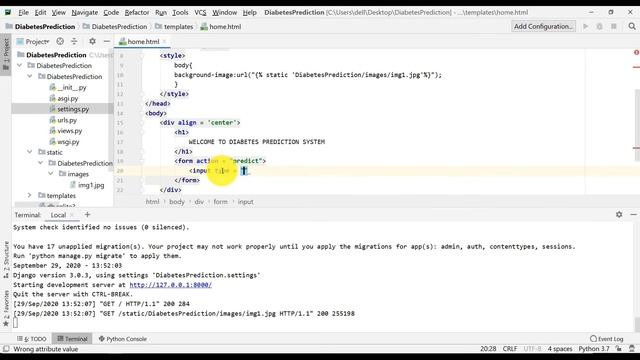Collapse inner DiabetesPrediction package folder
The width and height of the screenshot is (640, 360).
pos(30,76)
